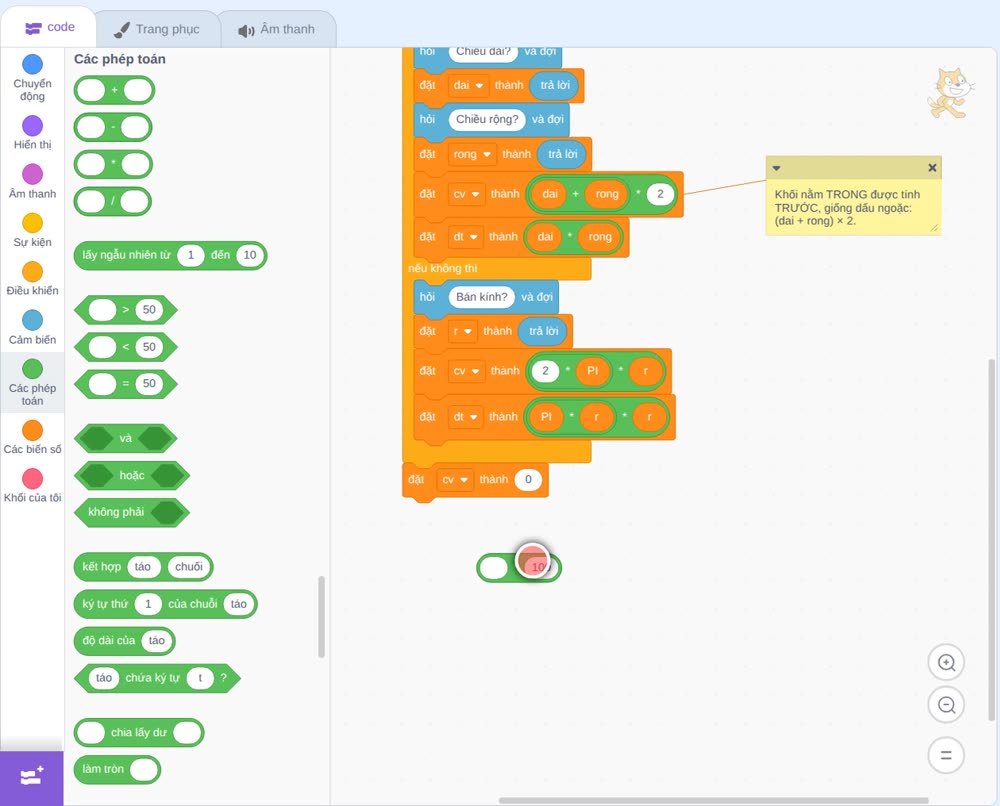Viewport: 1000px width, 806px height.
Task: Expand the cv dropdown beside (dai + rong) * 2
Action: click(467, 194)
